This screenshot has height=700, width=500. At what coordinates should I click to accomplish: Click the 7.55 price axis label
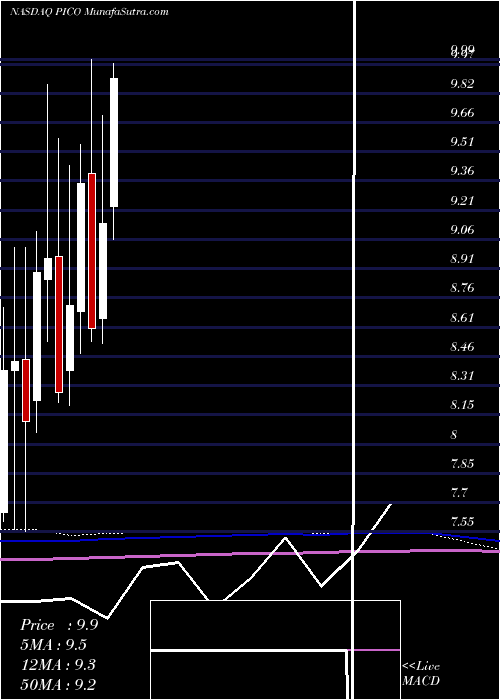(x=462, y=521)
